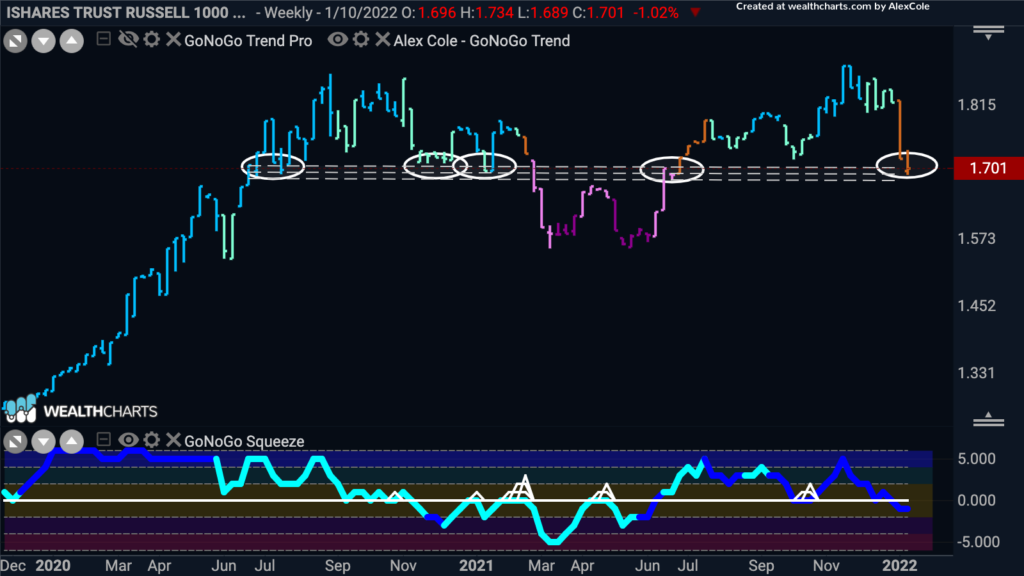
Task: Open GoNoGo Squeeze settings gear
Action: pyautogui.click(x=152, y=440)
